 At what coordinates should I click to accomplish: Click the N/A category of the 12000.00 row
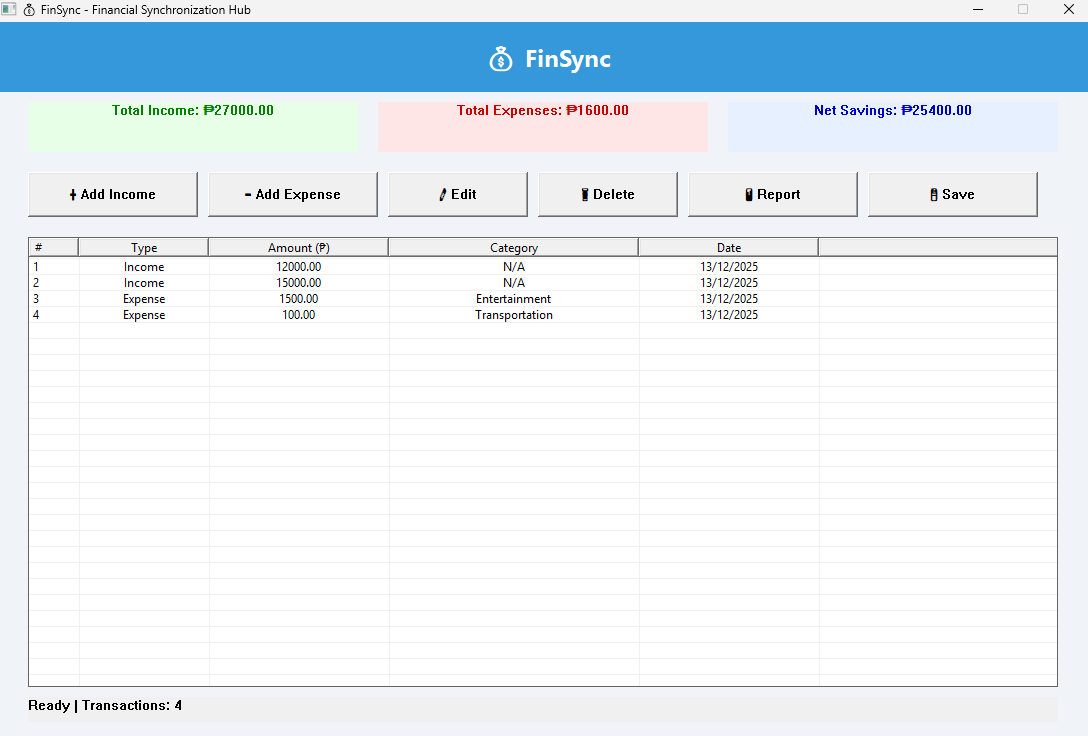click(x=513, y=266)
